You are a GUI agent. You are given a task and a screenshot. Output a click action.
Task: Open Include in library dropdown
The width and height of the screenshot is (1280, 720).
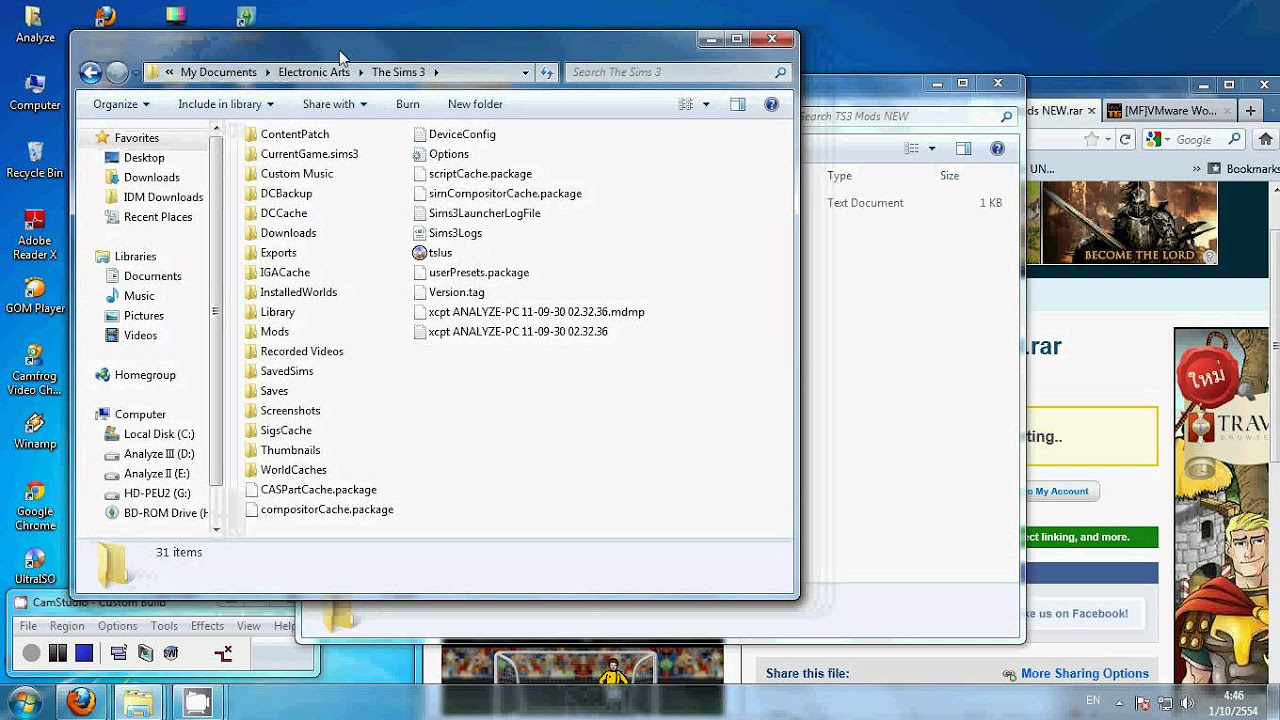point(226,104)
